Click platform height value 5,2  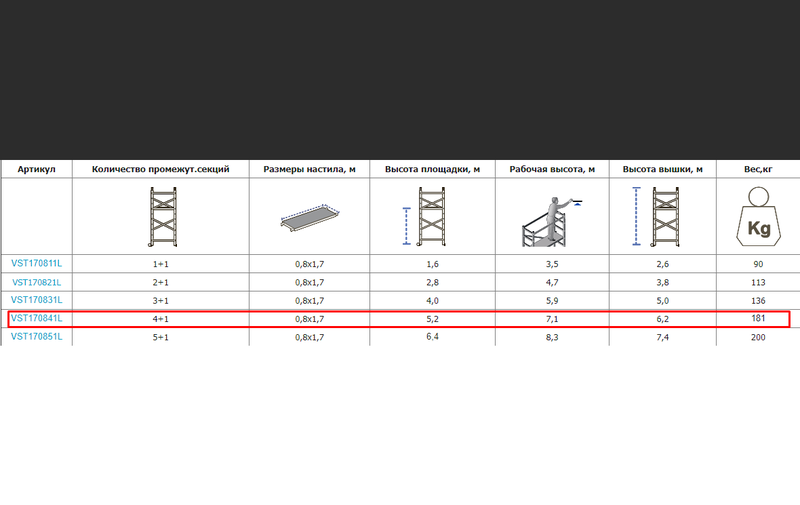click(432, 319)
